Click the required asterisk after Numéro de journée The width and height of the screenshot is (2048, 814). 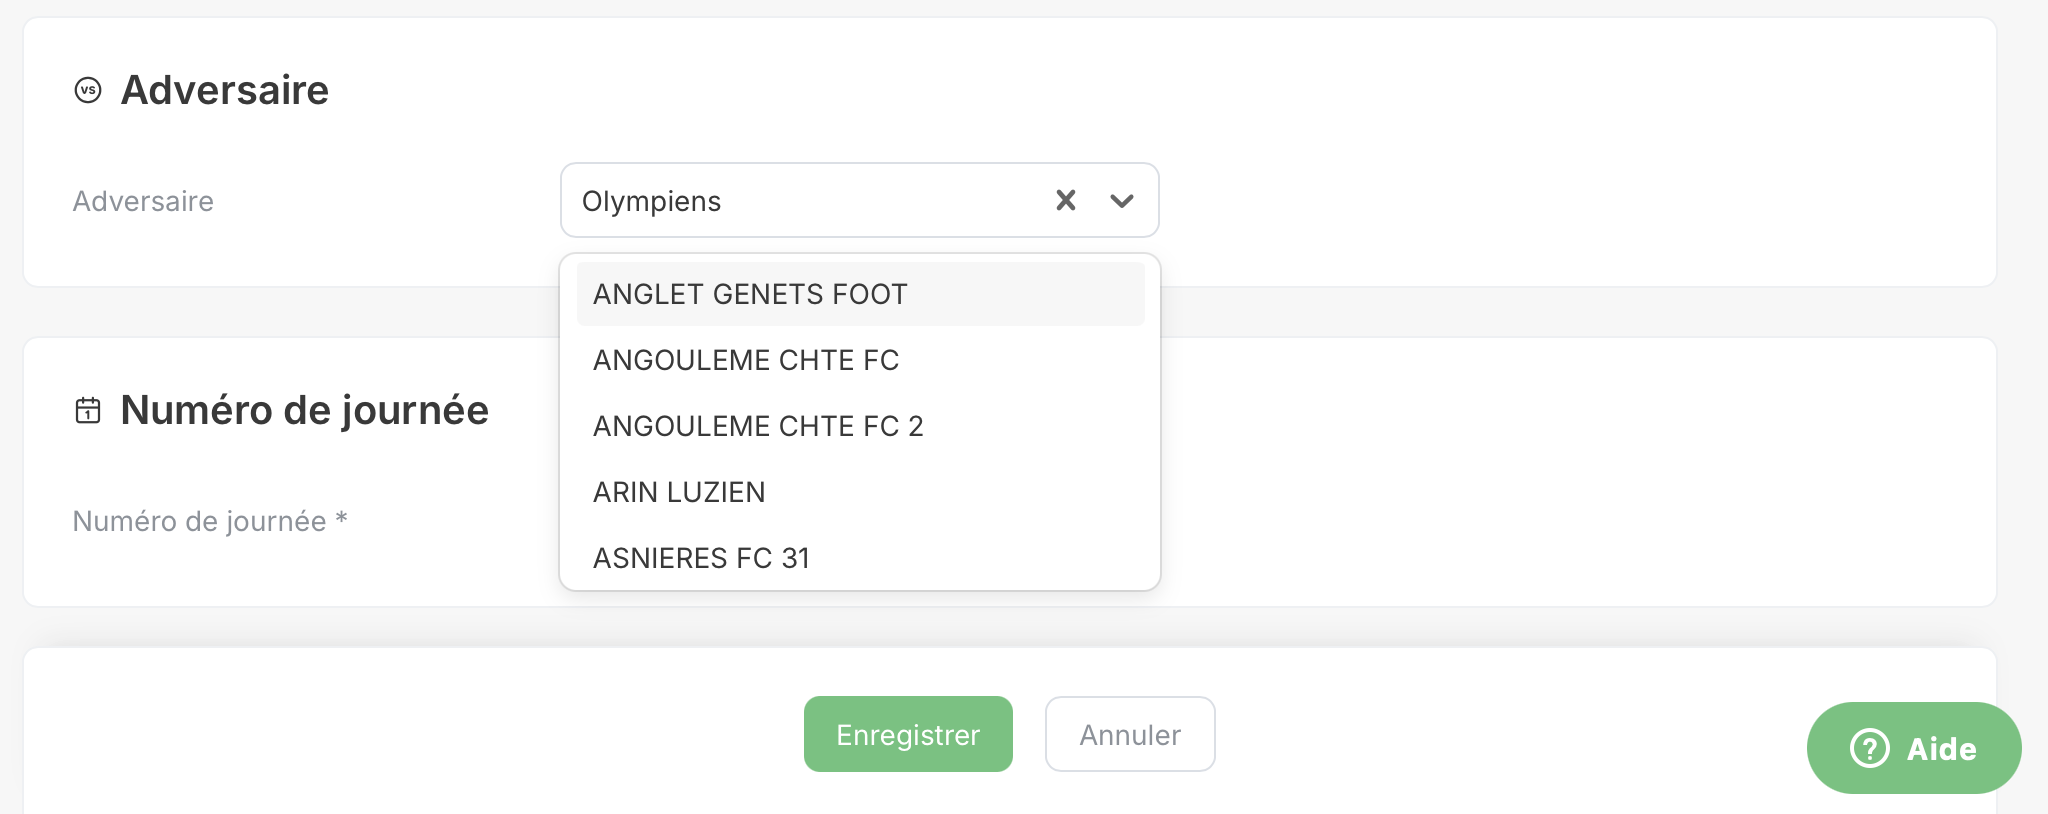pyautogui.click(x=342, y=518)
